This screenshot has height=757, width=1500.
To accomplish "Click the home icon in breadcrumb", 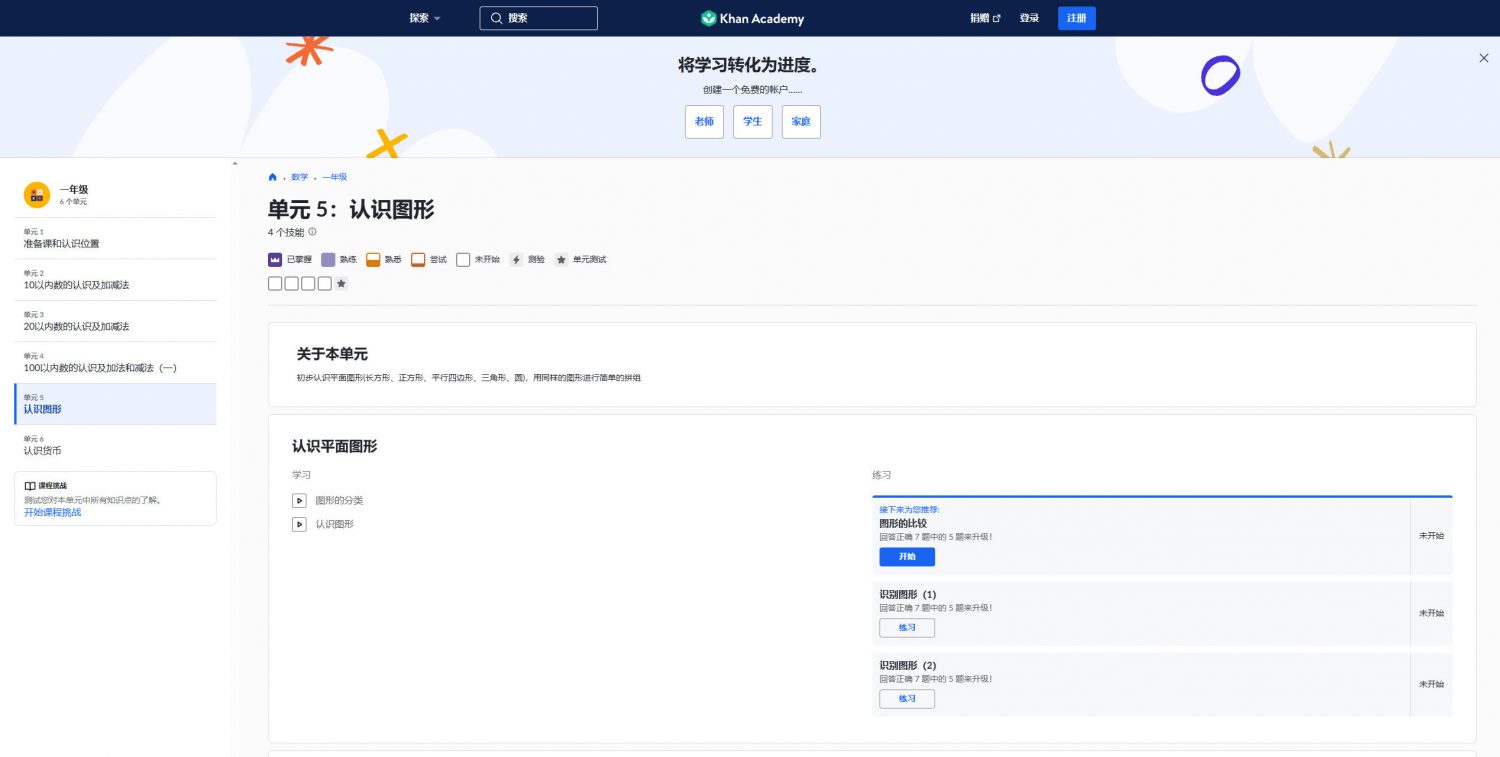I will (x=272, y=177).
